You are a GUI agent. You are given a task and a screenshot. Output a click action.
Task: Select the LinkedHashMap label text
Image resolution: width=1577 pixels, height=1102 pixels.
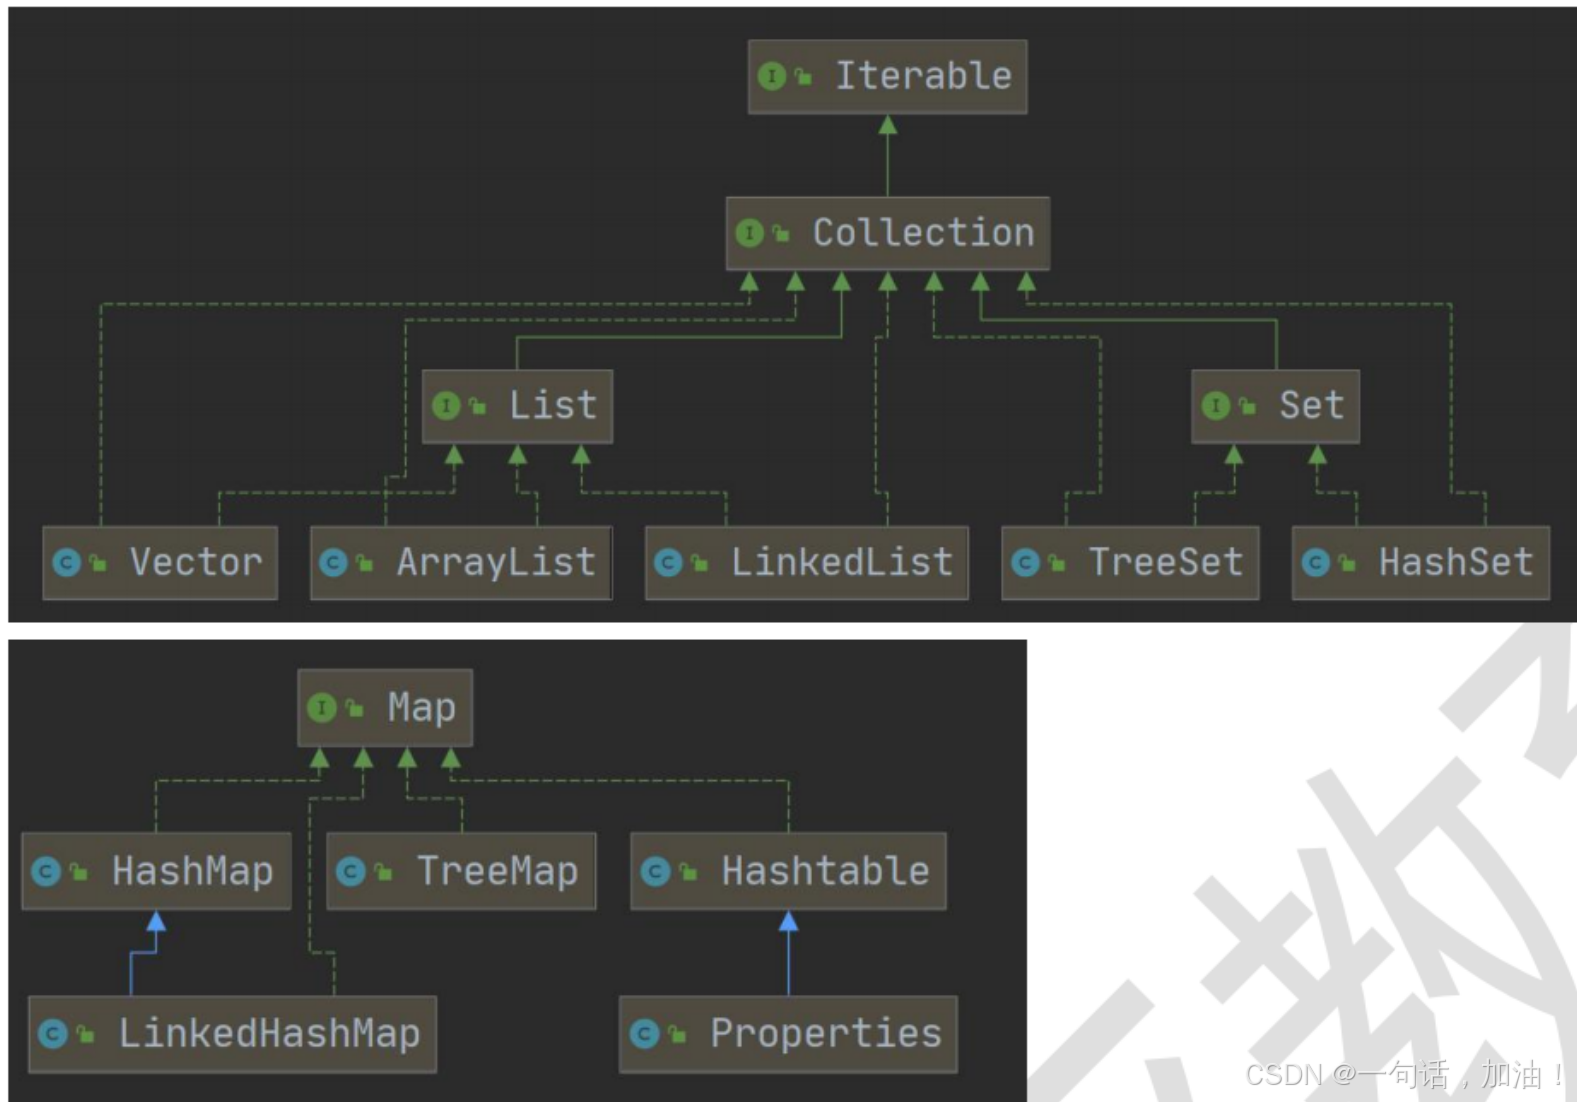(x=269, y=1034)
